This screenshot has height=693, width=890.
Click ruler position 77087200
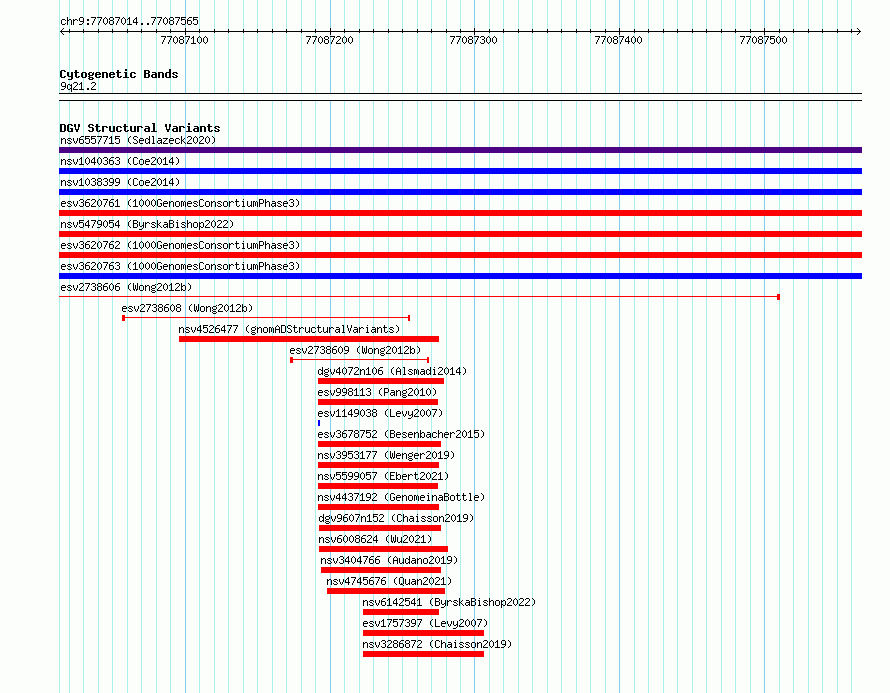click(329, 40)
